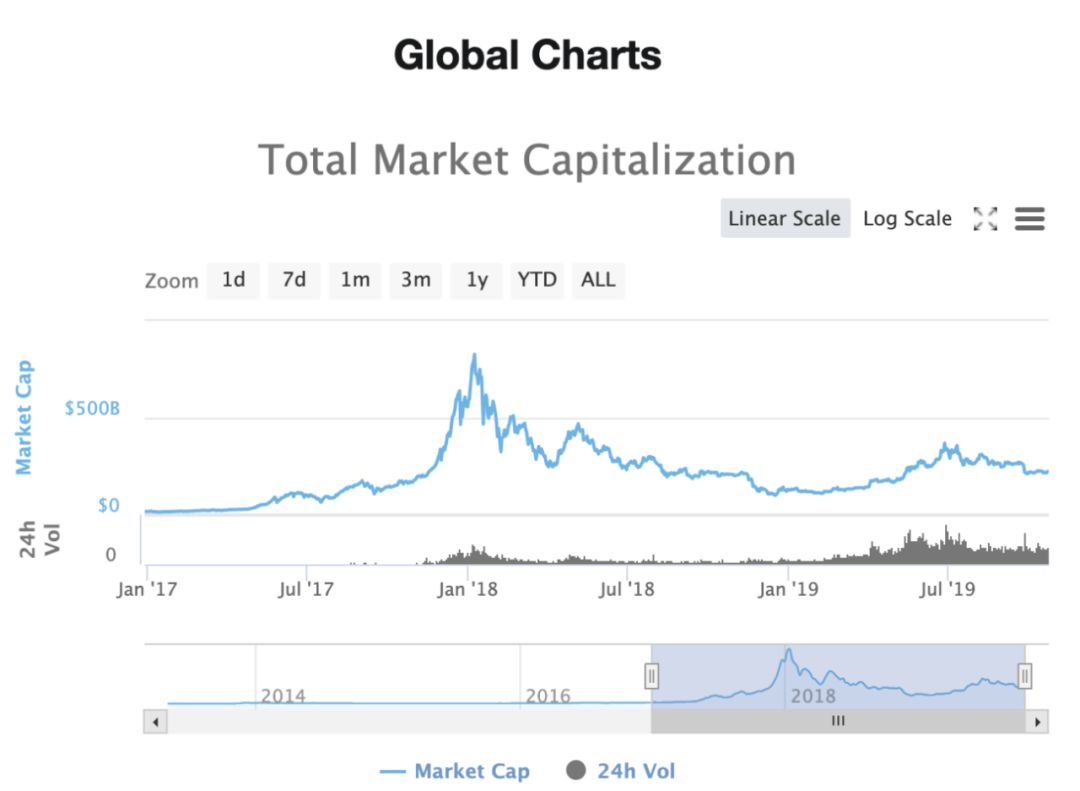Click the navigator scrollbar thumb grip
Screen dimensions: 1080x791
click(838, 721)
